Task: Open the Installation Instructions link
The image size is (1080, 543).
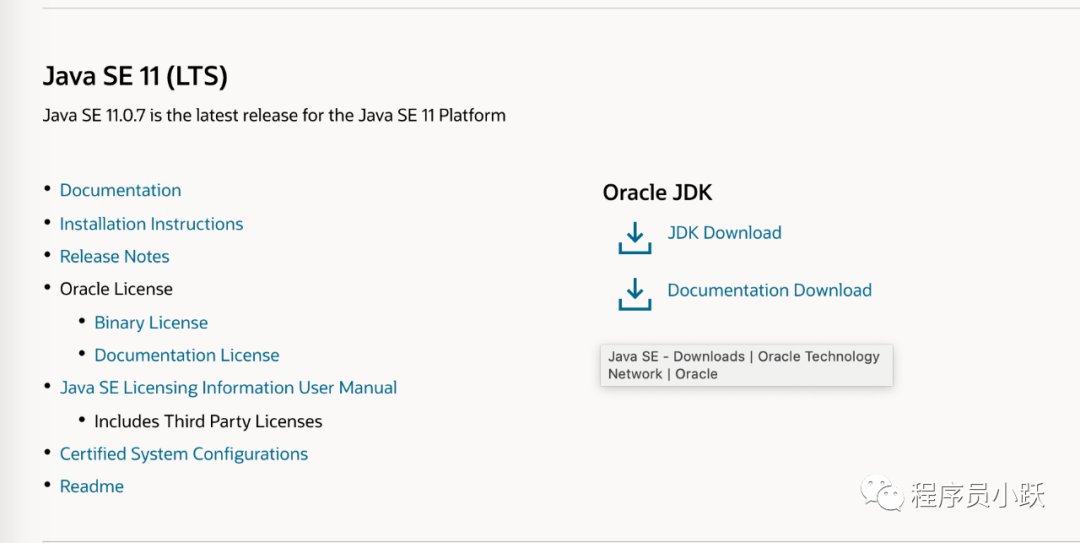Action: [x=151, y=224]
